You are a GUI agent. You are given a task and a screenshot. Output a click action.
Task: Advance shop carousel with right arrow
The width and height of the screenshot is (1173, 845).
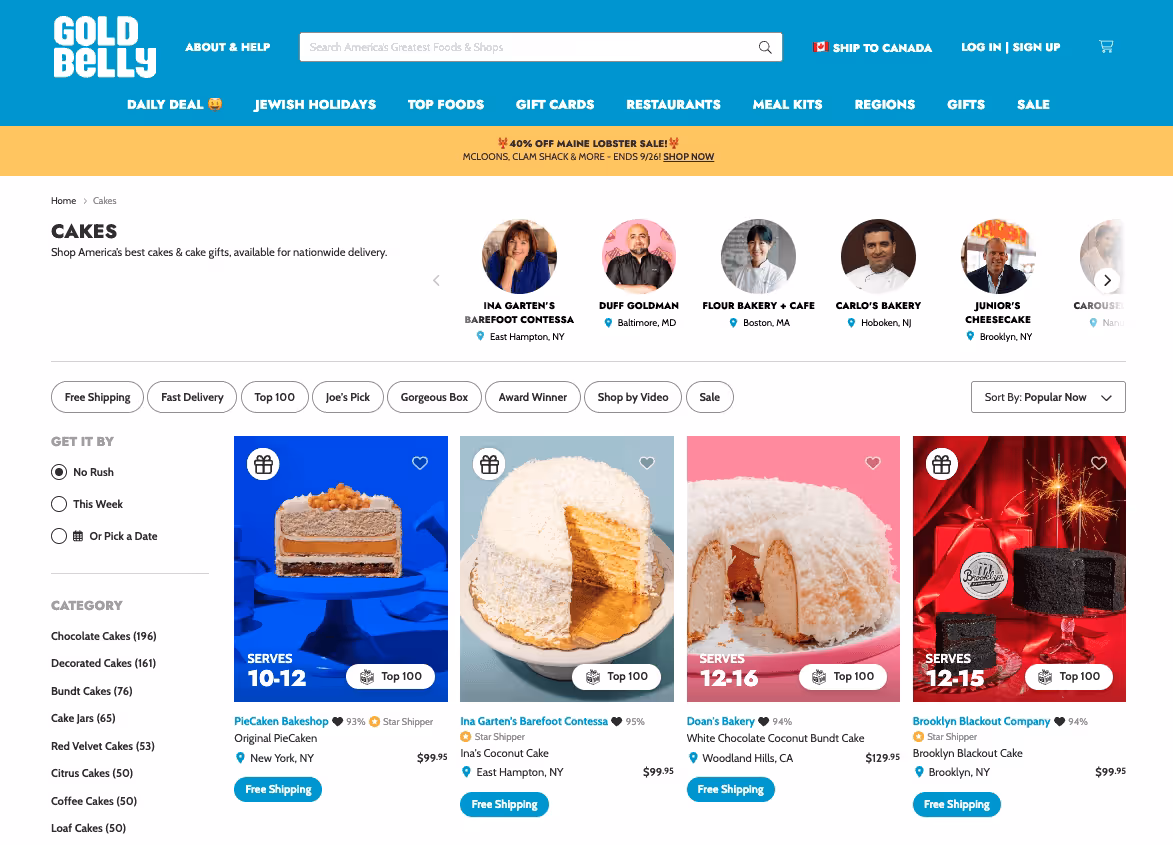pos(1107,280)
